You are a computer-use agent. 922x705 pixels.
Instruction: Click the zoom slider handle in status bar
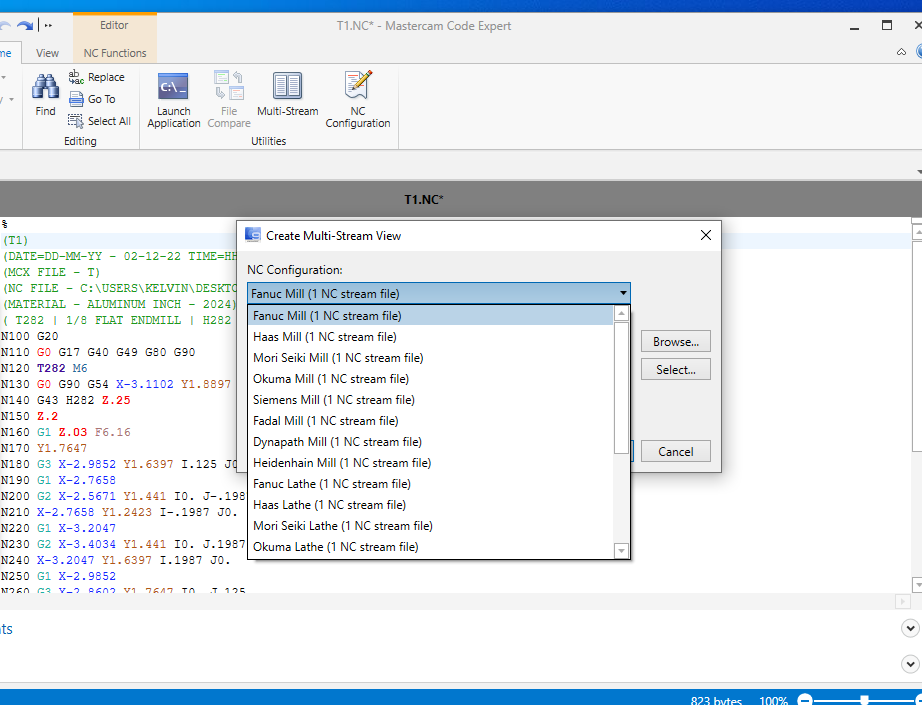[x=864, y=700]
